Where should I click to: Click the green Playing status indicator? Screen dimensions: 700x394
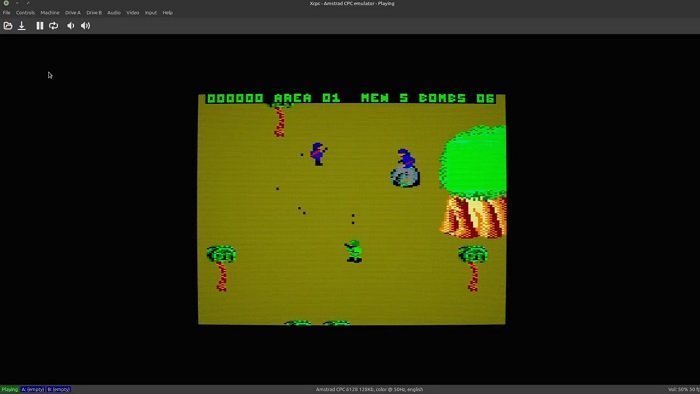[10, 389]
